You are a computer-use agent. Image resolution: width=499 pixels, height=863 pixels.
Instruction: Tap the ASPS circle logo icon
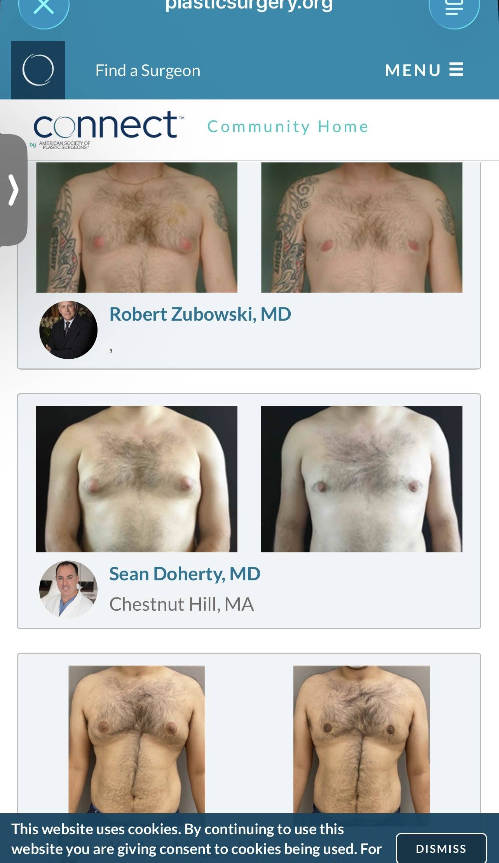[x=38, y=70]
